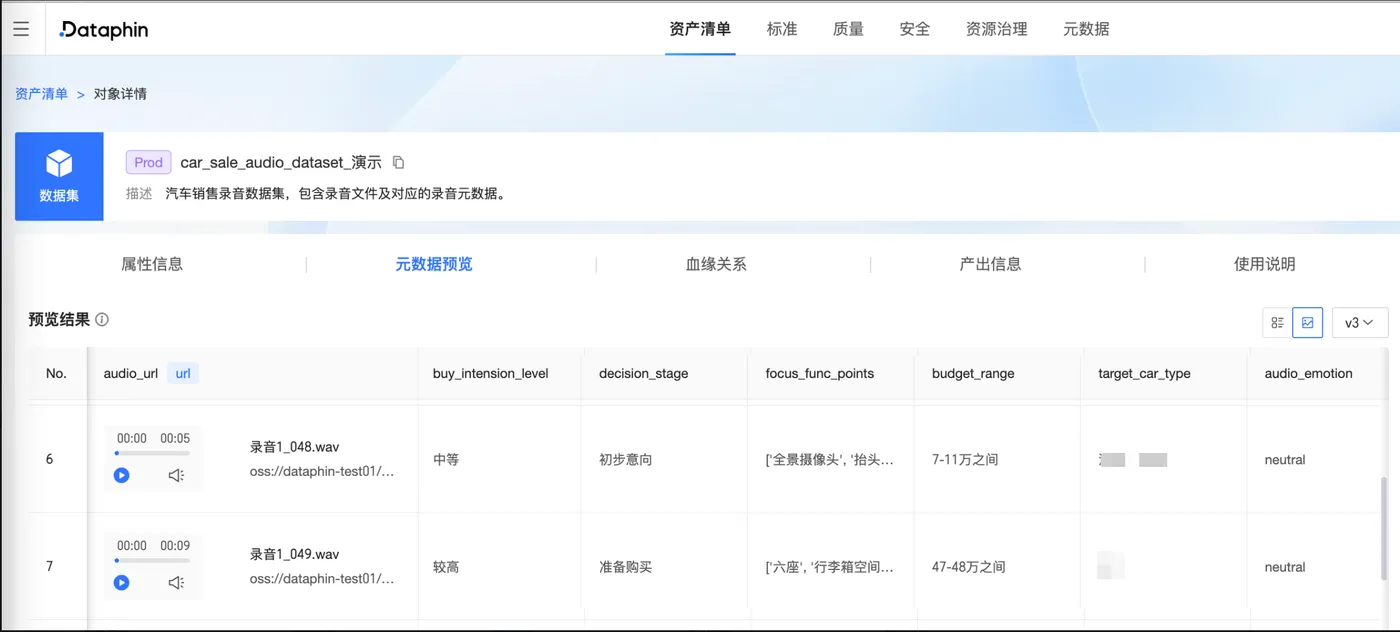The width and height of the screenshot is (1400, 632).
Task: Open the v3 version dropdown
Action: 1359,322
